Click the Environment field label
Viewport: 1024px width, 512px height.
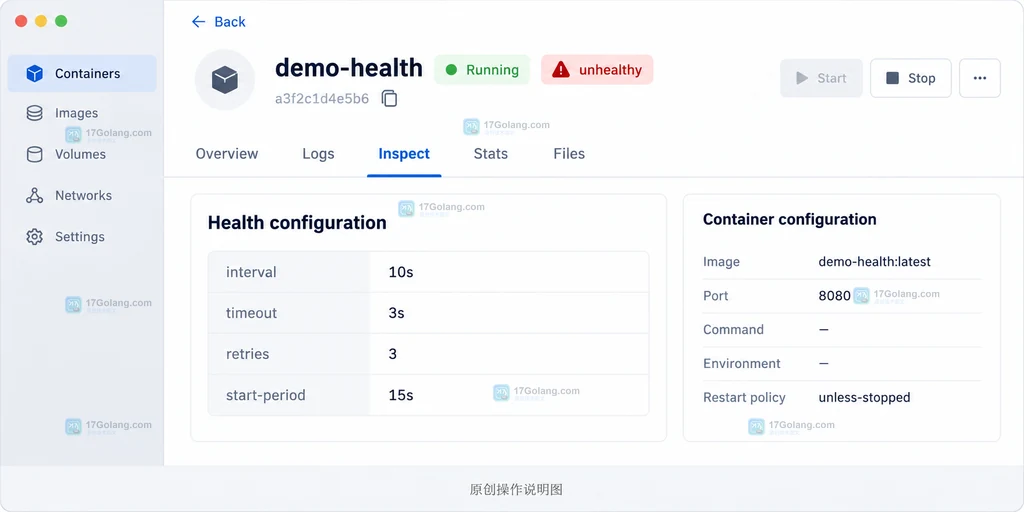point(742,363)
